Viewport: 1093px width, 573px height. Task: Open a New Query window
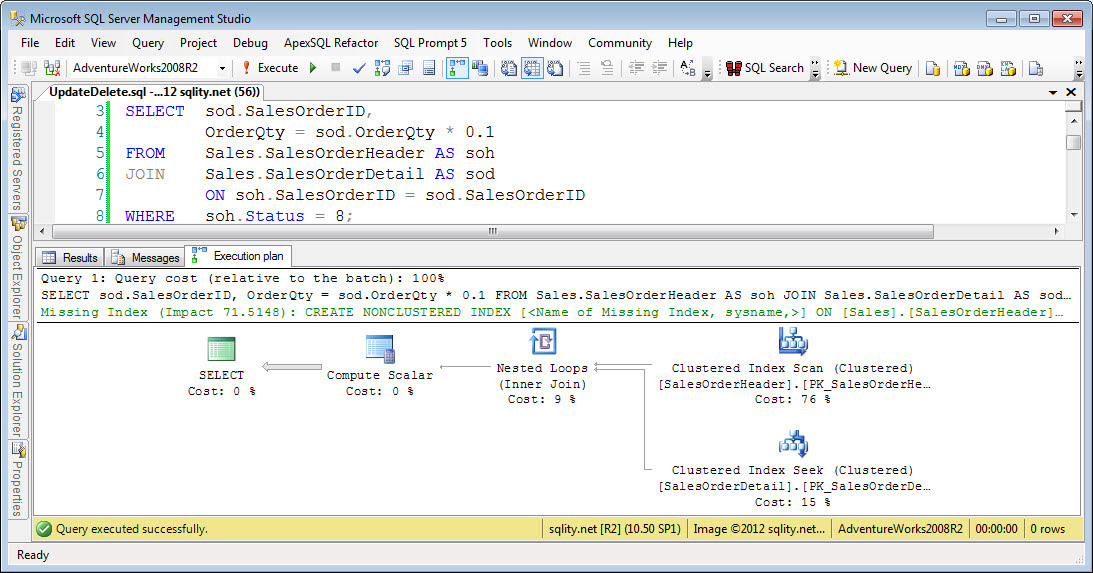point(873,68)
